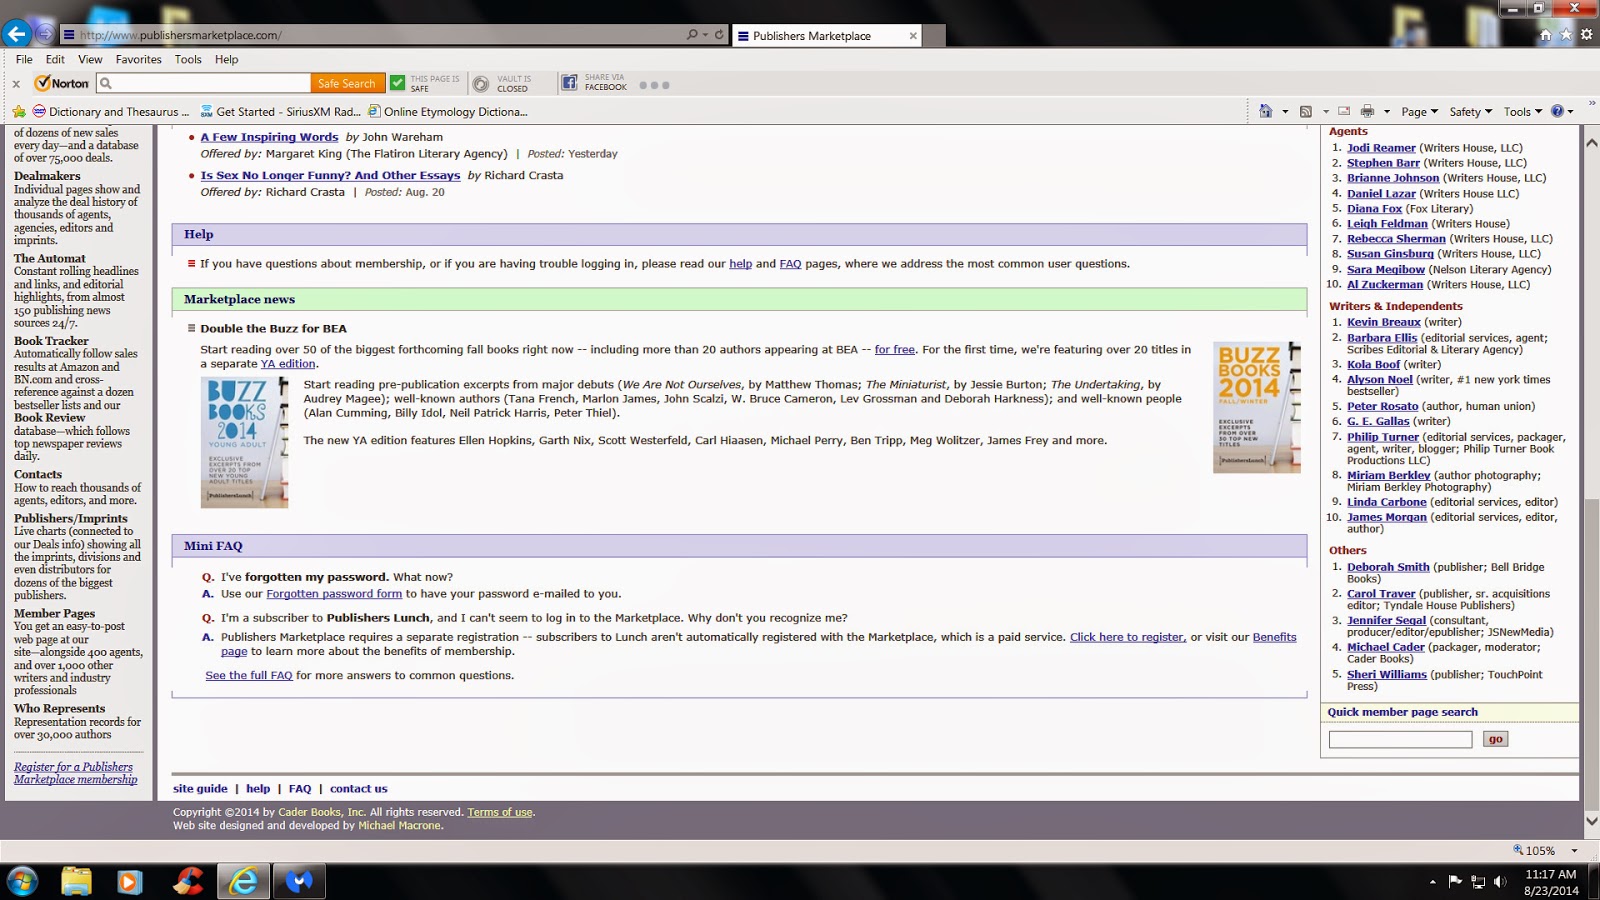Click the Quick member page search field

click(x=1400, y=739)
